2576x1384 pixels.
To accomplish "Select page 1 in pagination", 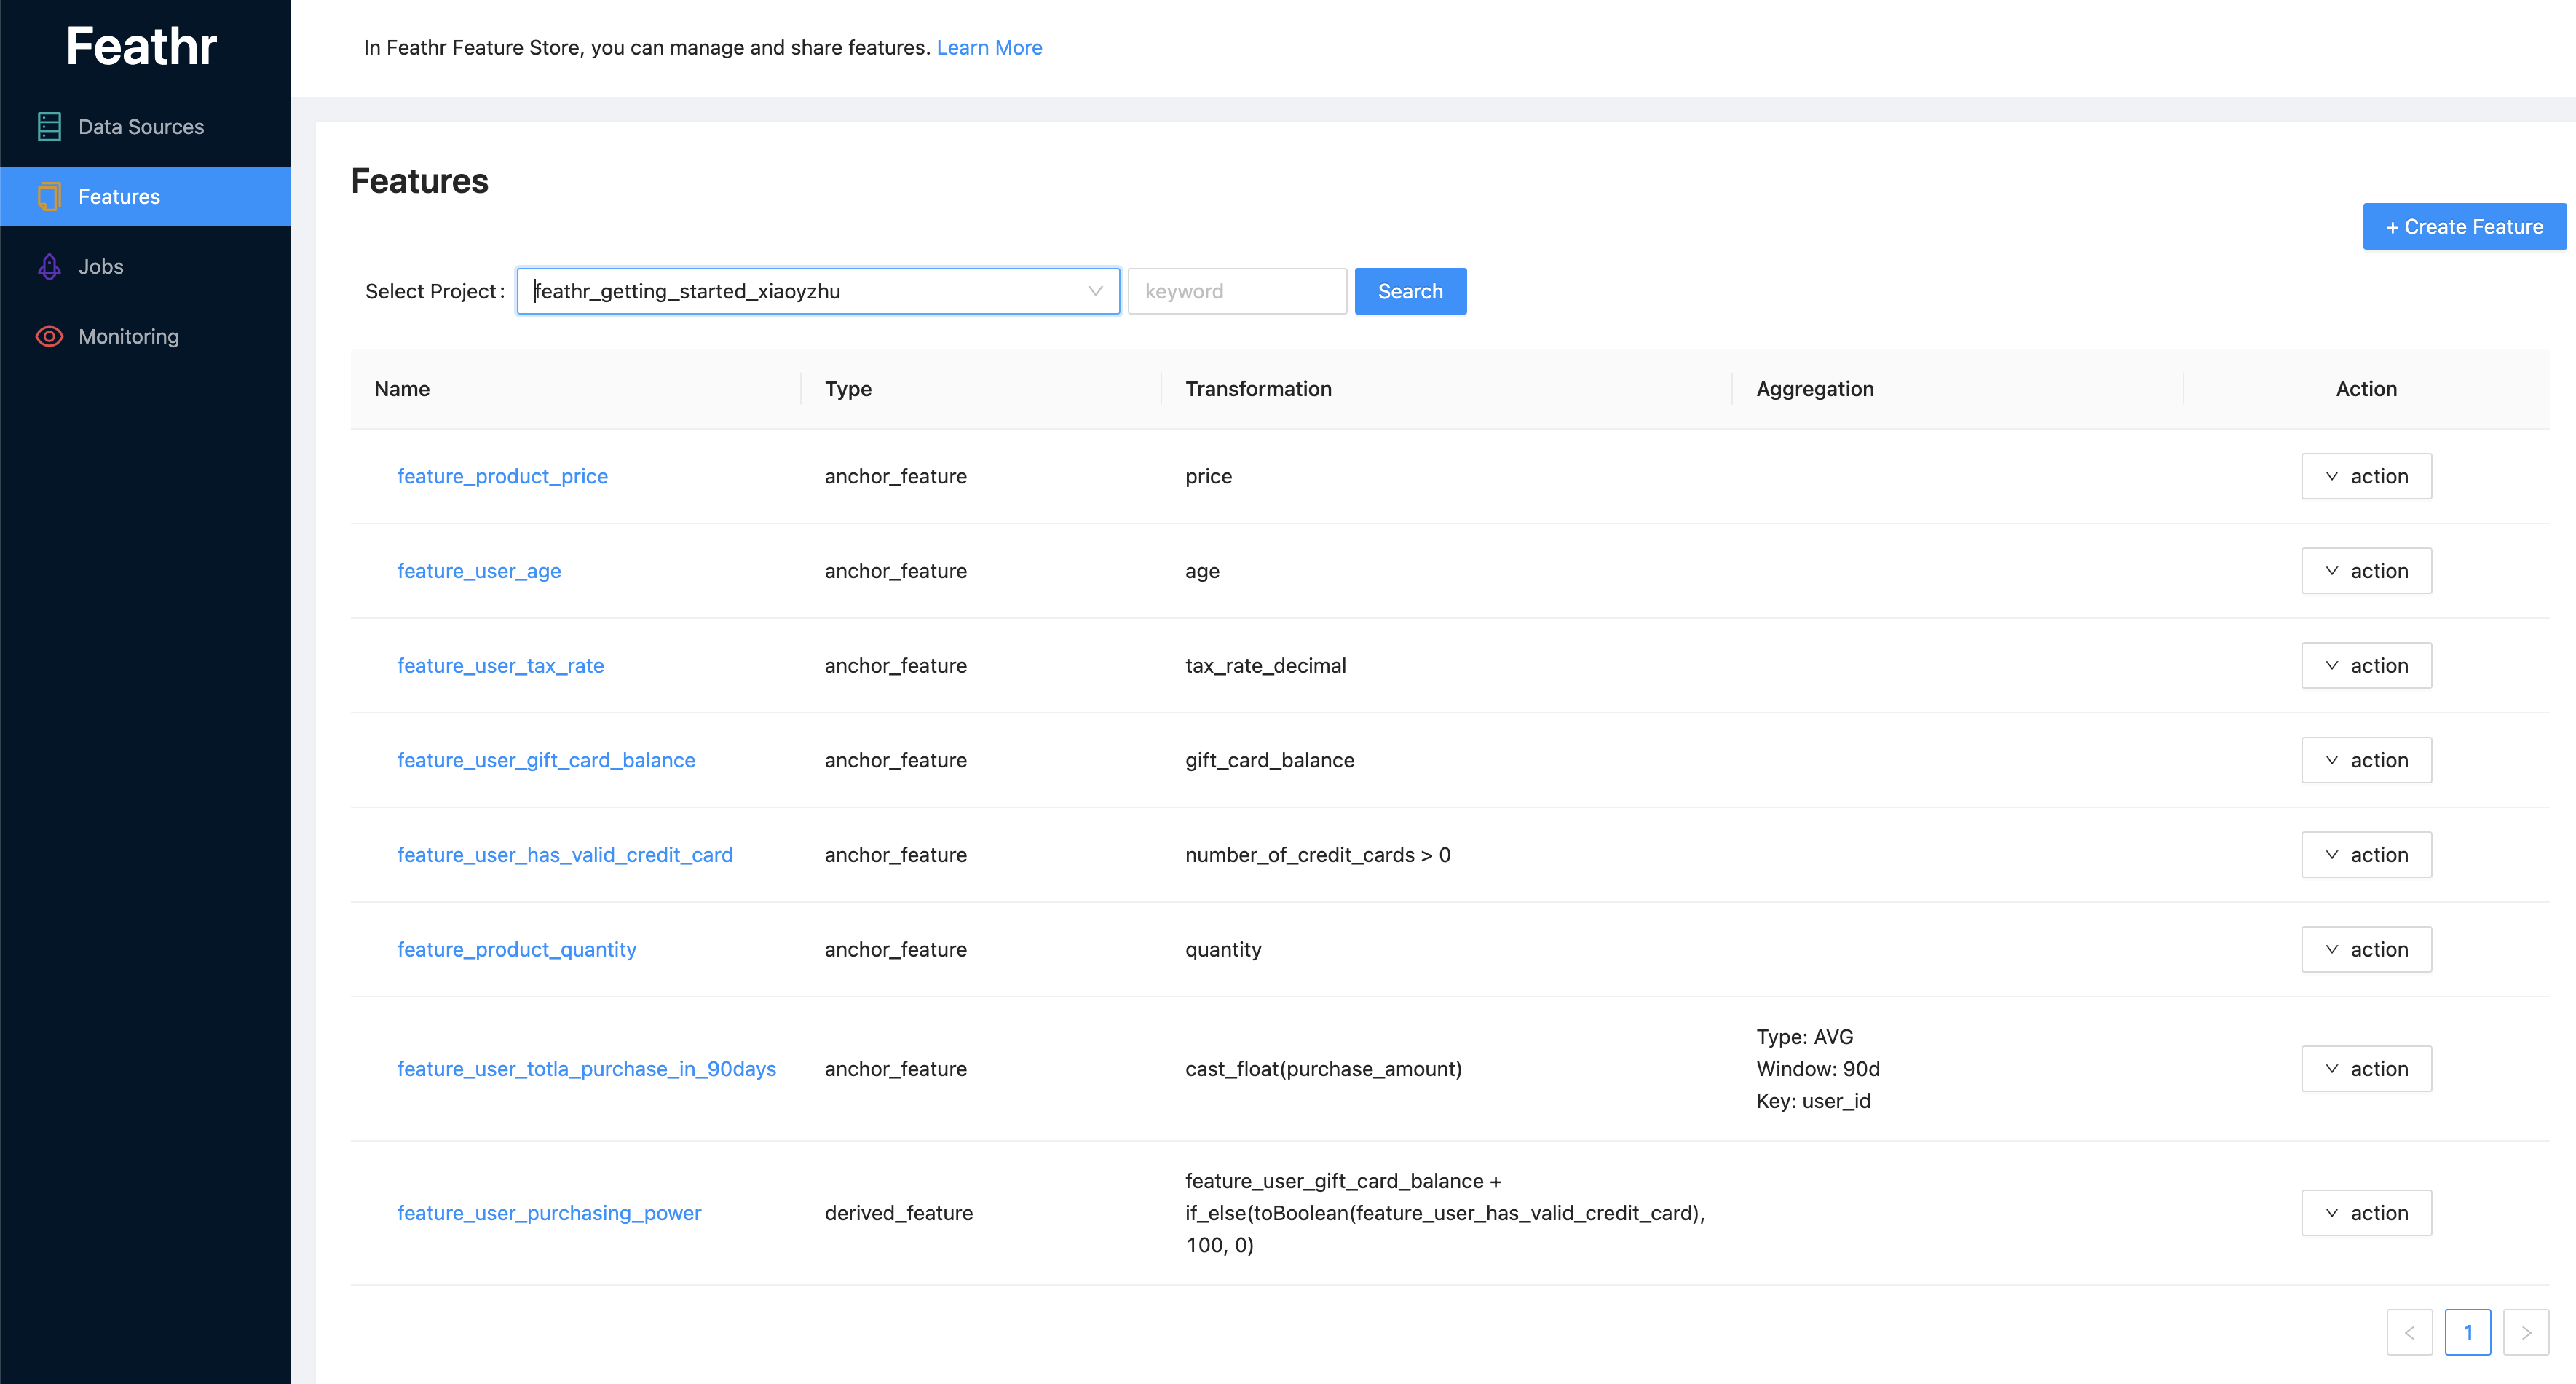I will pos(2468,1333).
